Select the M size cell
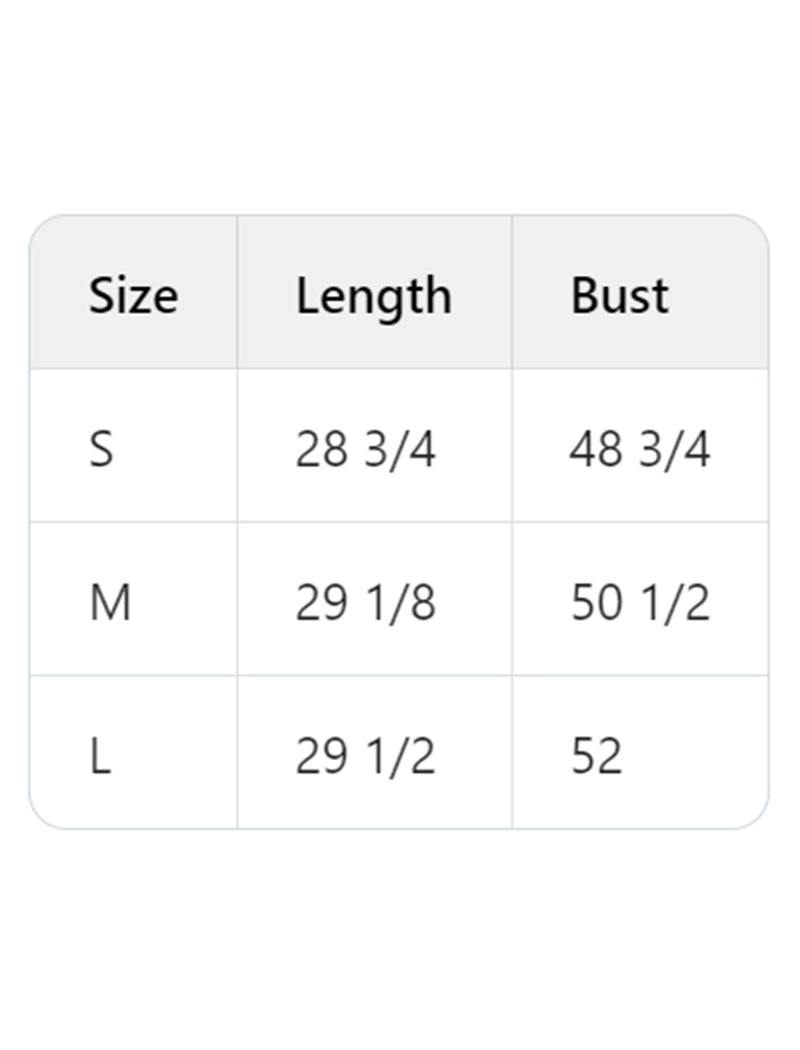Image resolution: width=800 pixels, height=1050 pixels. coord(110,603)
